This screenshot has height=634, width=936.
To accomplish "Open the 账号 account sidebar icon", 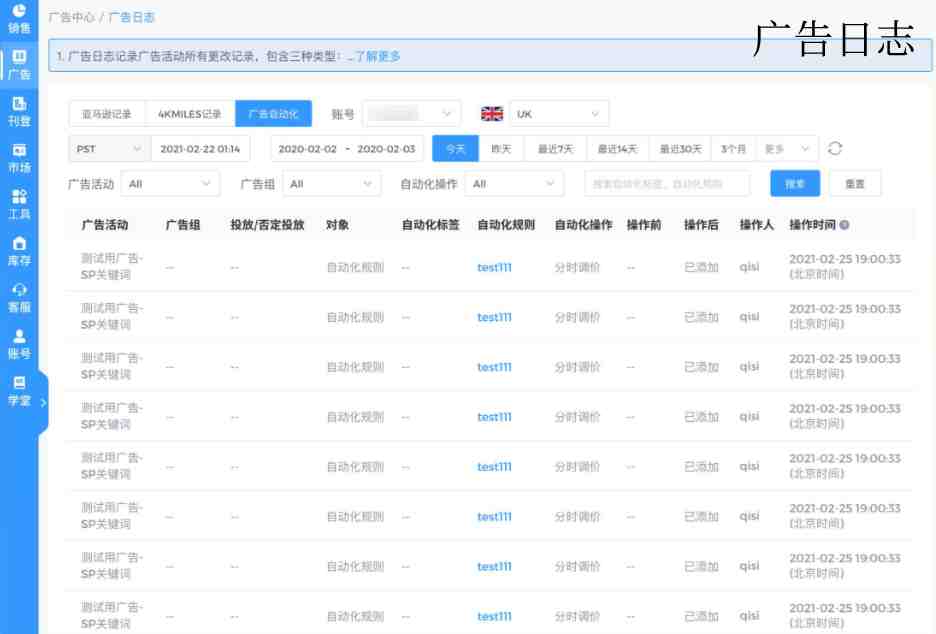I will click(x=19, y=343).
